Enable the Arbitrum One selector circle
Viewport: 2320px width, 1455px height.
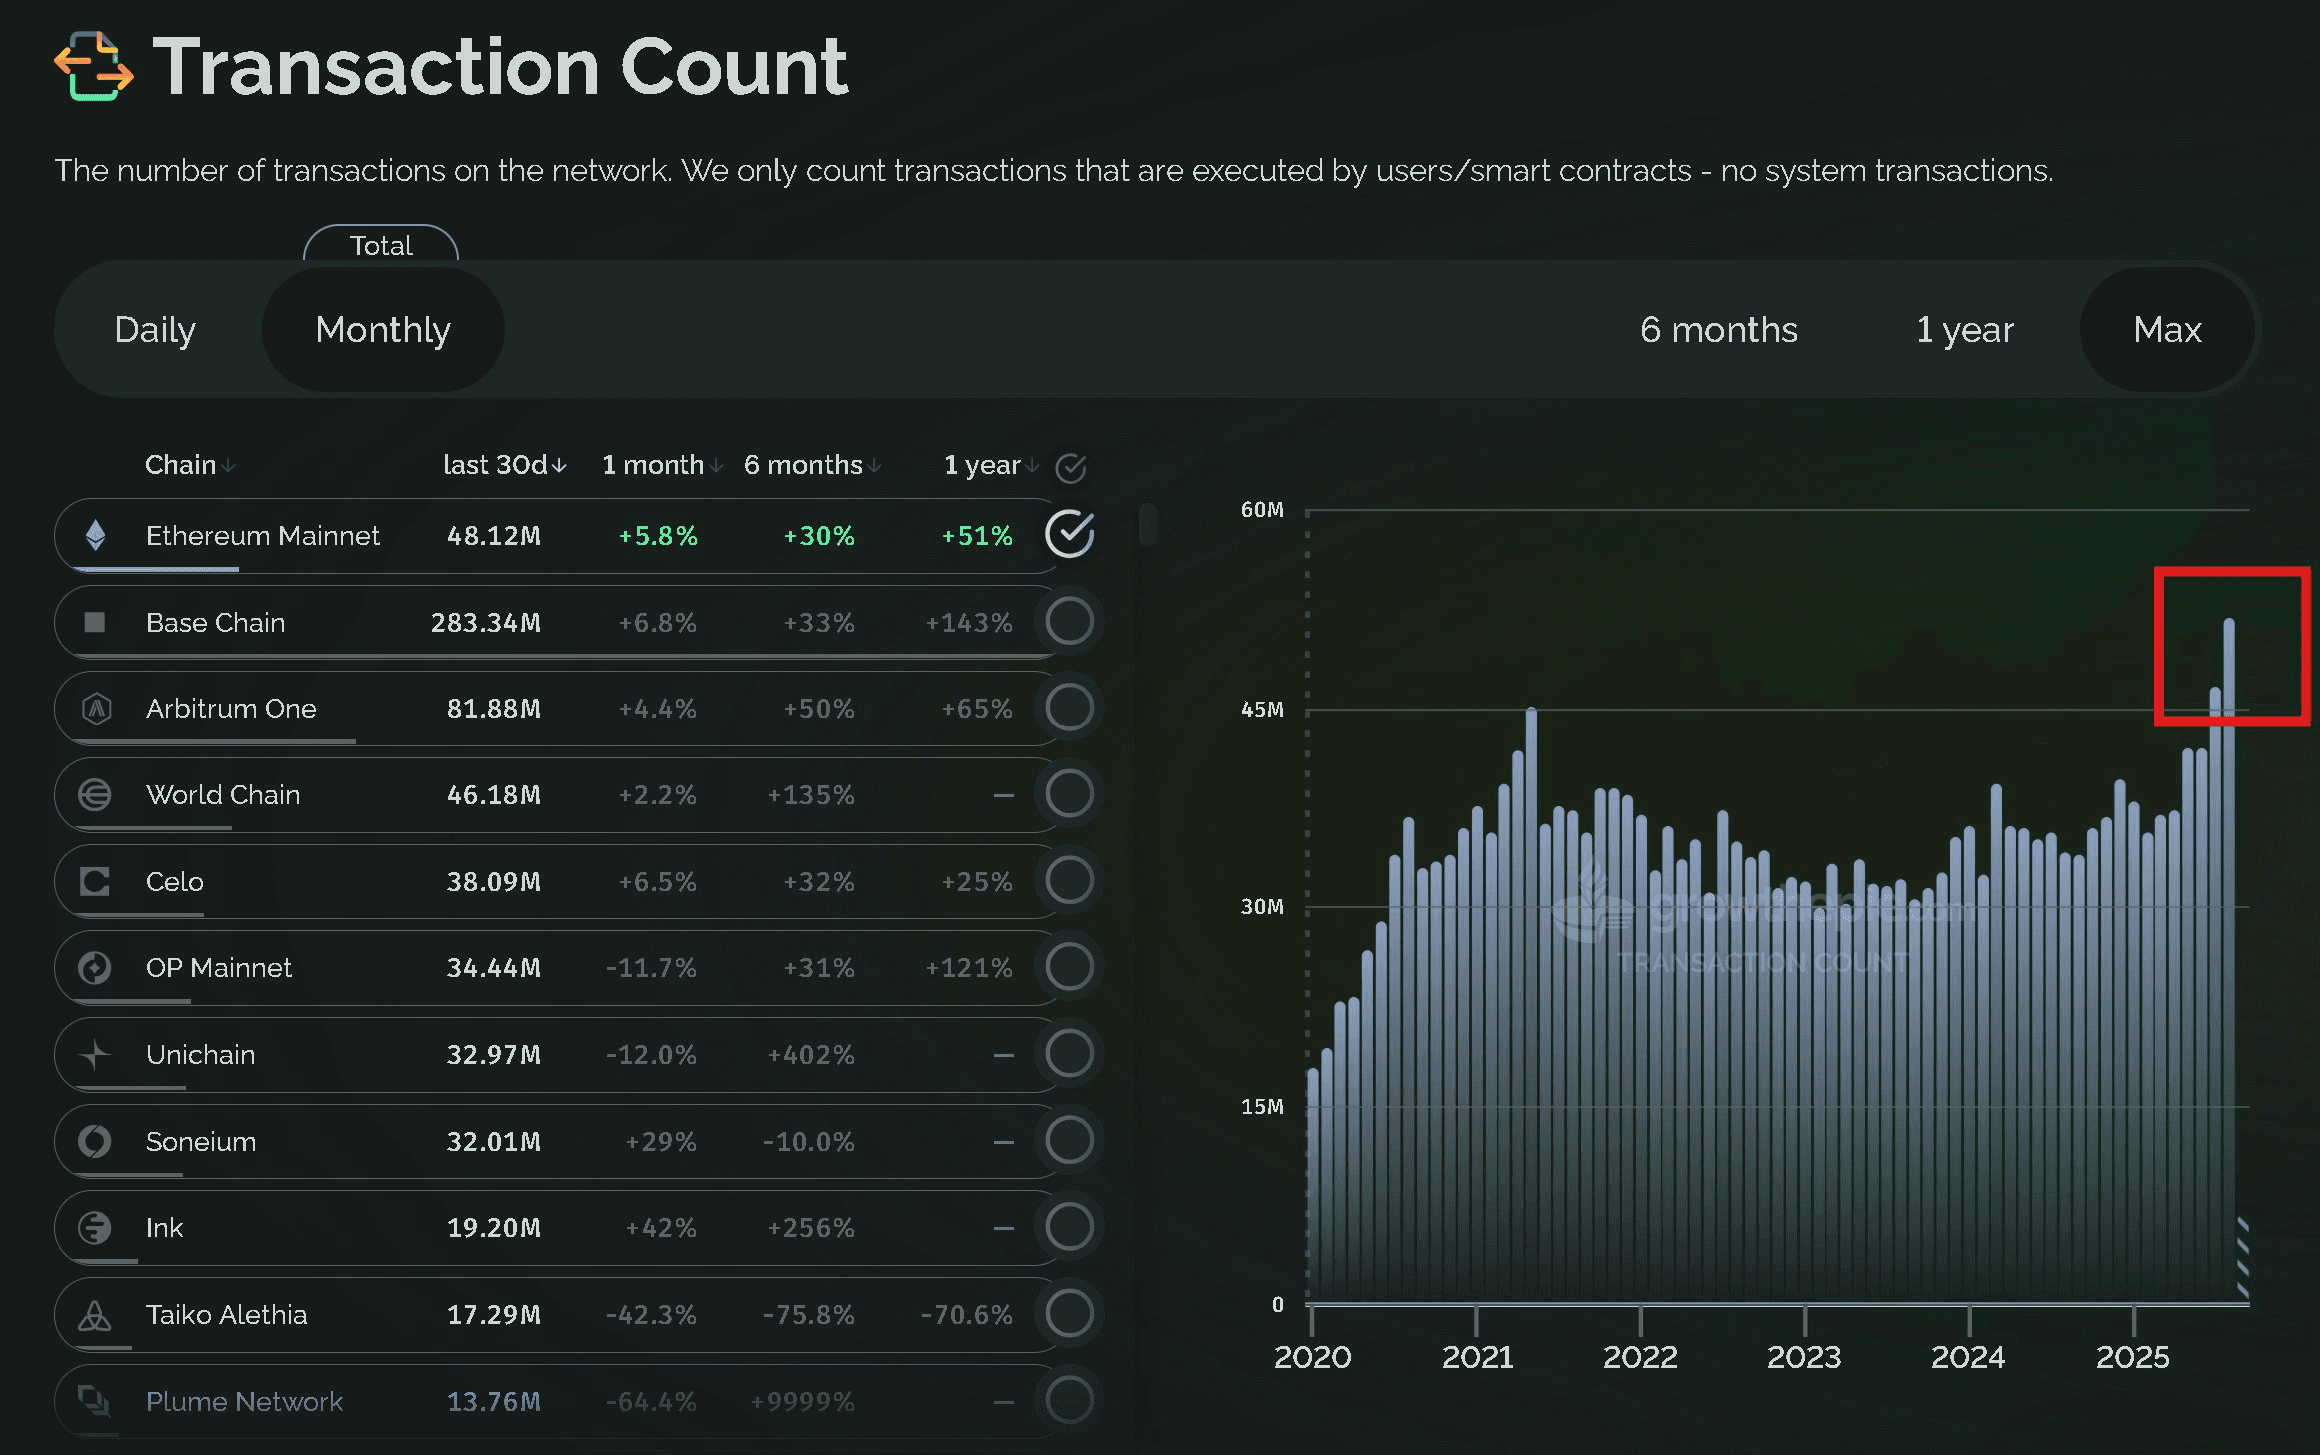click(1070, 707)
